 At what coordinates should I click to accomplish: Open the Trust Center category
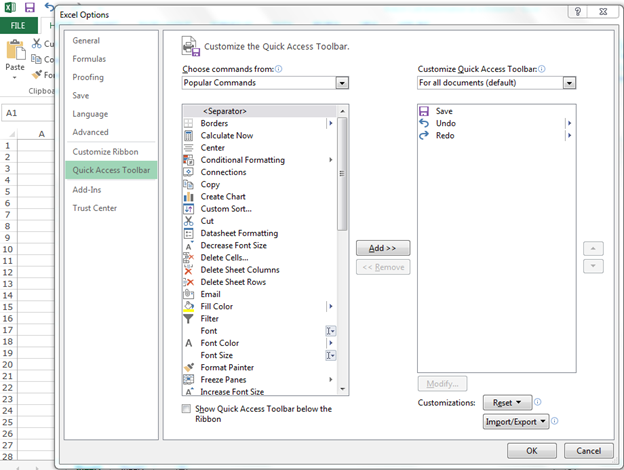point(95,208)
